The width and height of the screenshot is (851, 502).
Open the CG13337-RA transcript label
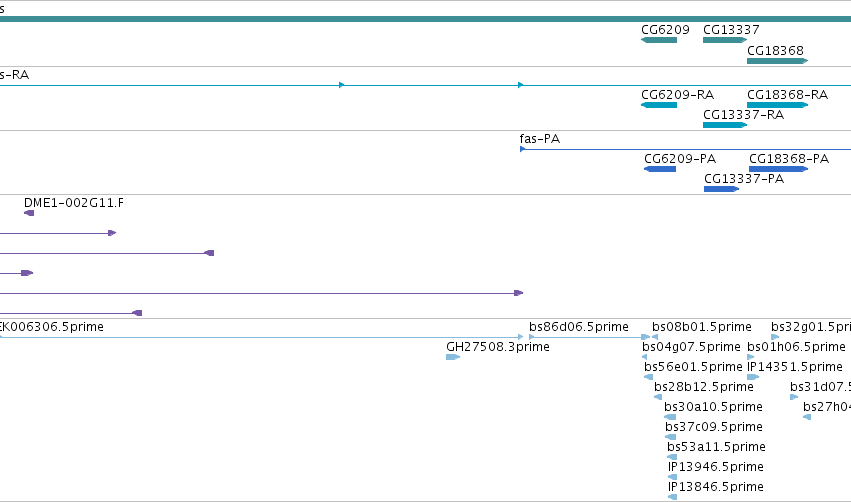pyautogui.click(x=744, y=115)
